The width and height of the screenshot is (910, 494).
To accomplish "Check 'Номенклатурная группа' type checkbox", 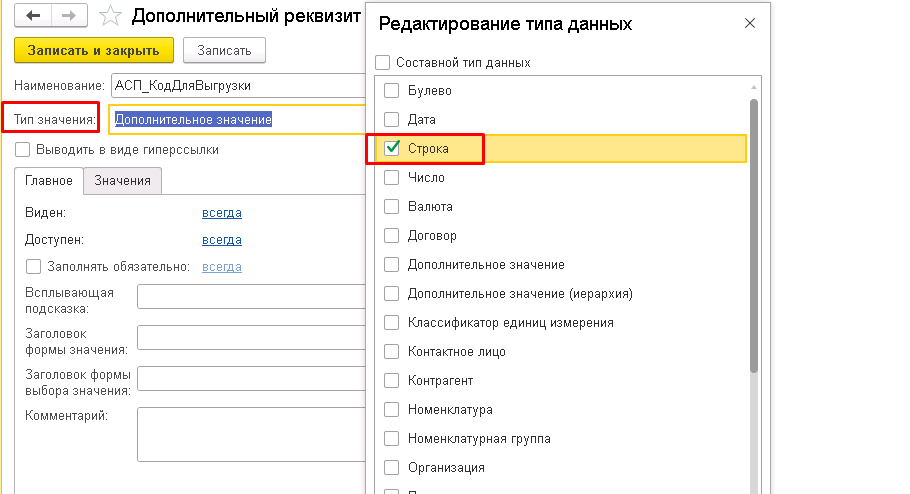I will click(x=392, y=439).
